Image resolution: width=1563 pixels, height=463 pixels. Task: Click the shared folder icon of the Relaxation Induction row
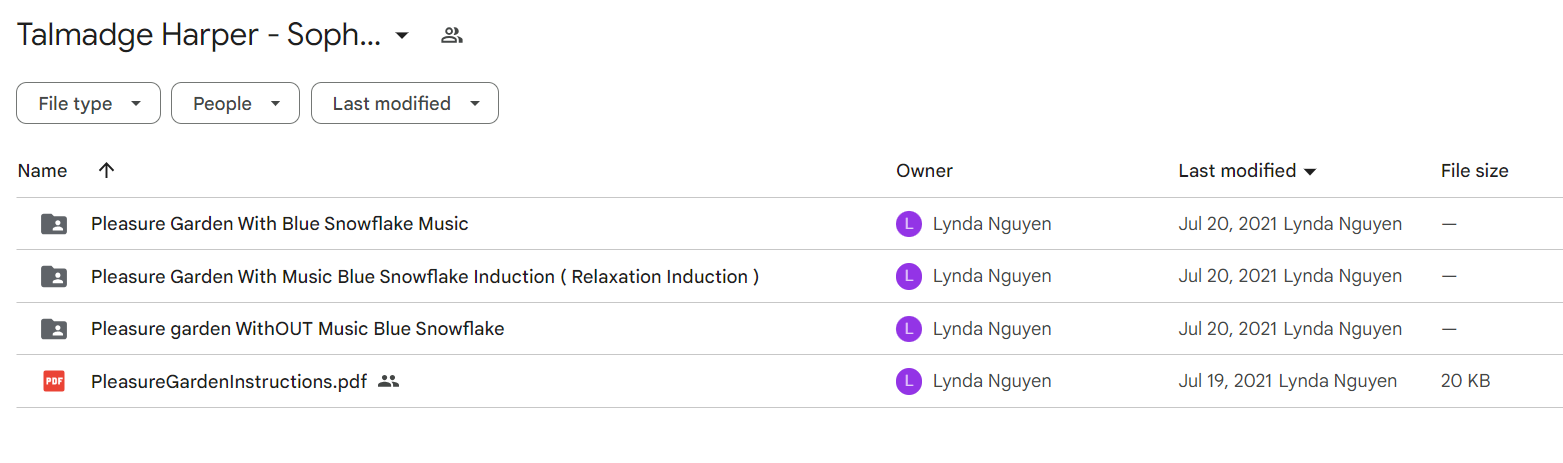(54, 276)
